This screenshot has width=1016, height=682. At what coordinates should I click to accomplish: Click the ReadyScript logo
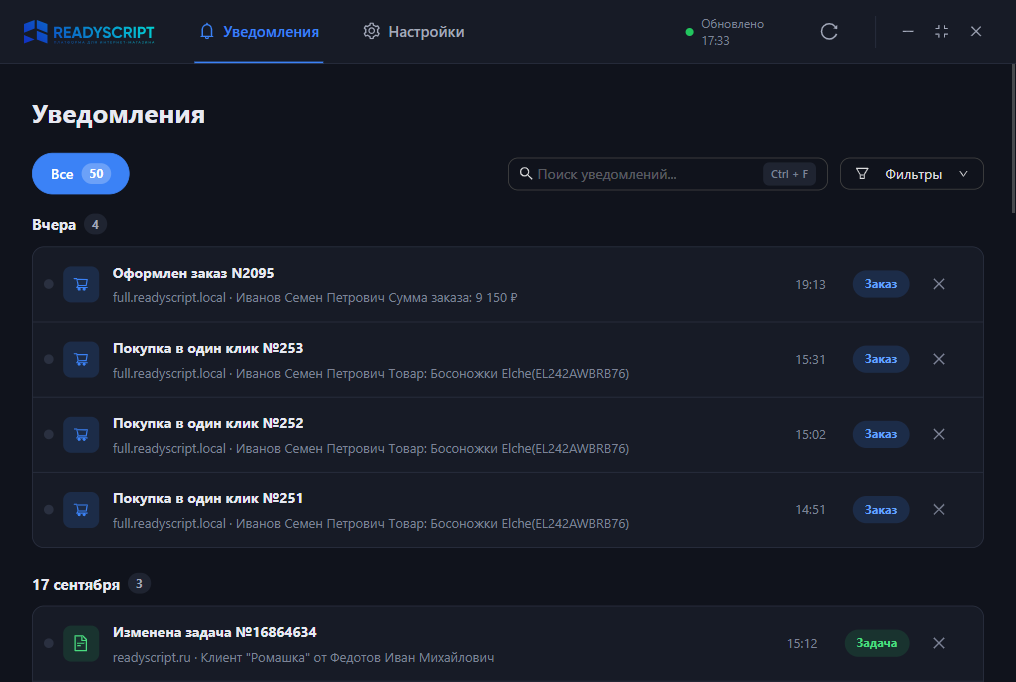pos(89,32)
